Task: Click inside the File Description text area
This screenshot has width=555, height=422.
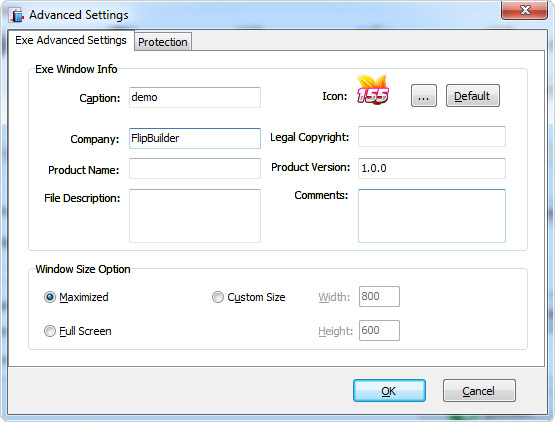Action: 195,216
